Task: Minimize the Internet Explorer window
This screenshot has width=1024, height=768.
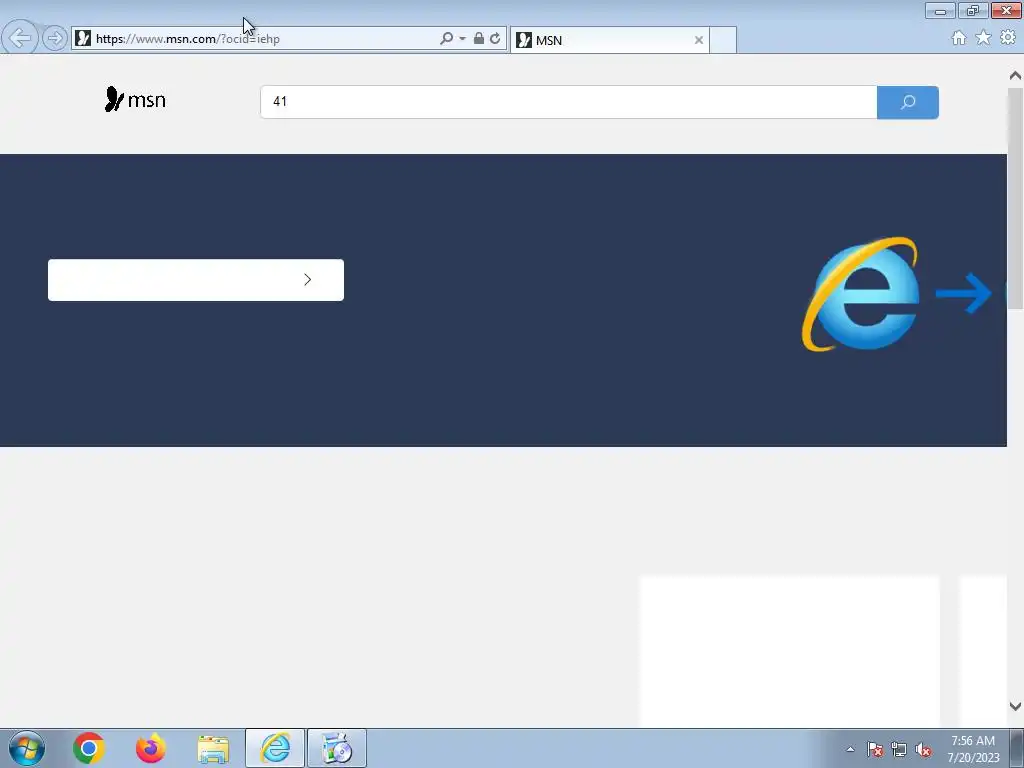Action: tap(940, 10)
